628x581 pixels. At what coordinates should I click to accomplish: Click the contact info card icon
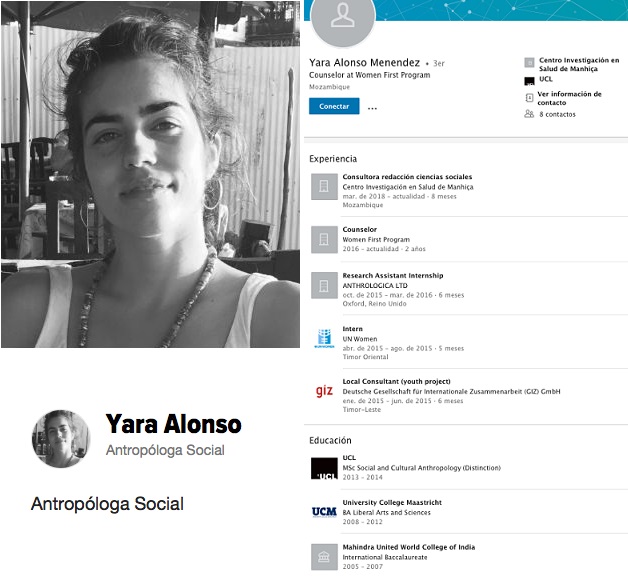coord(529,97)
